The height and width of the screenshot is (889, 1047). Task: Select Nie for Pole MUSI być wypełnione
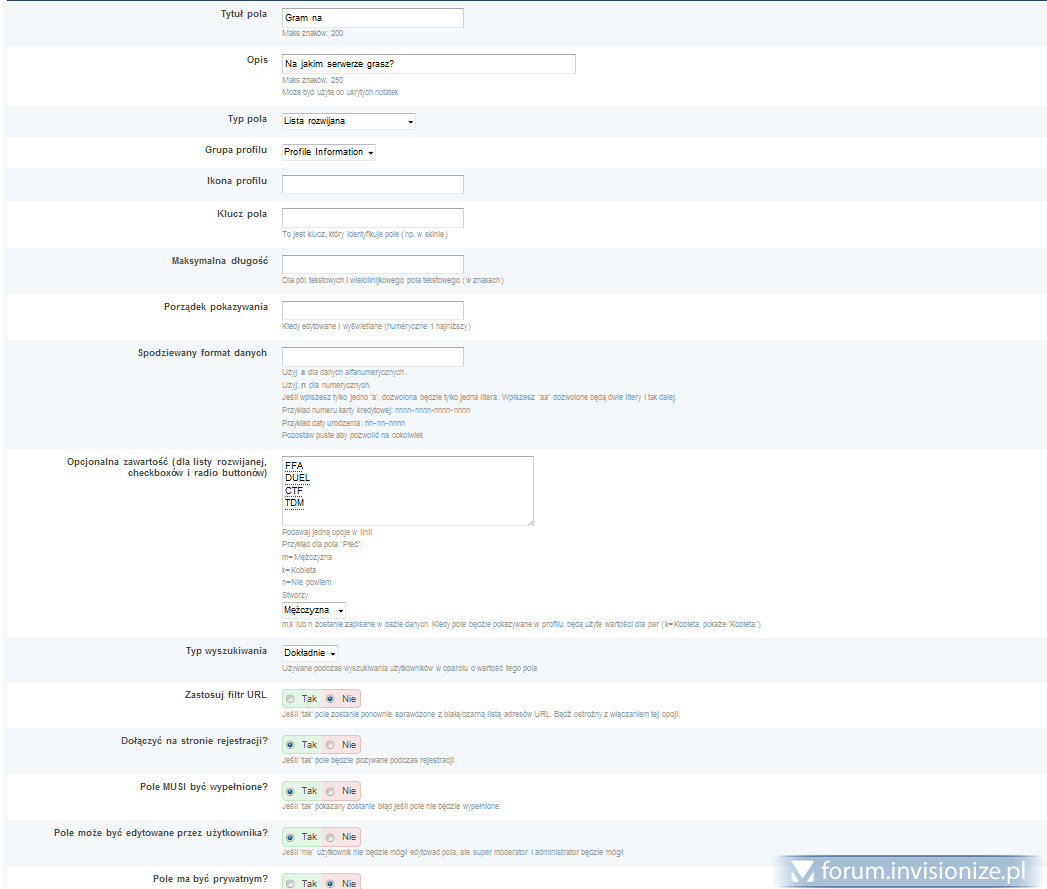coord(330,791)
